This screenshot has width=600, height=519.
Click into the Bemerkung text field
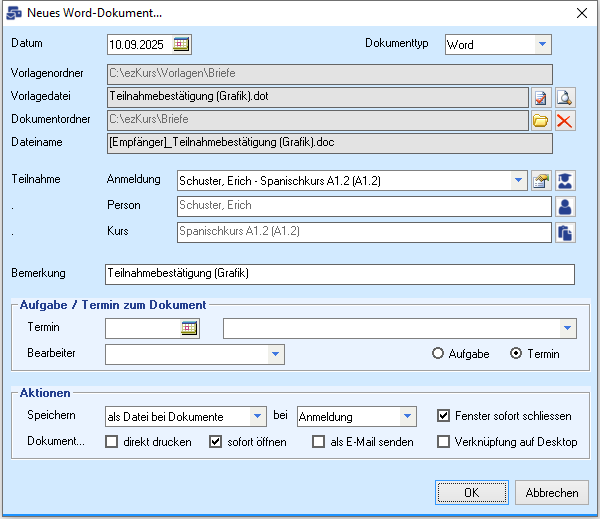pos(340,273)
